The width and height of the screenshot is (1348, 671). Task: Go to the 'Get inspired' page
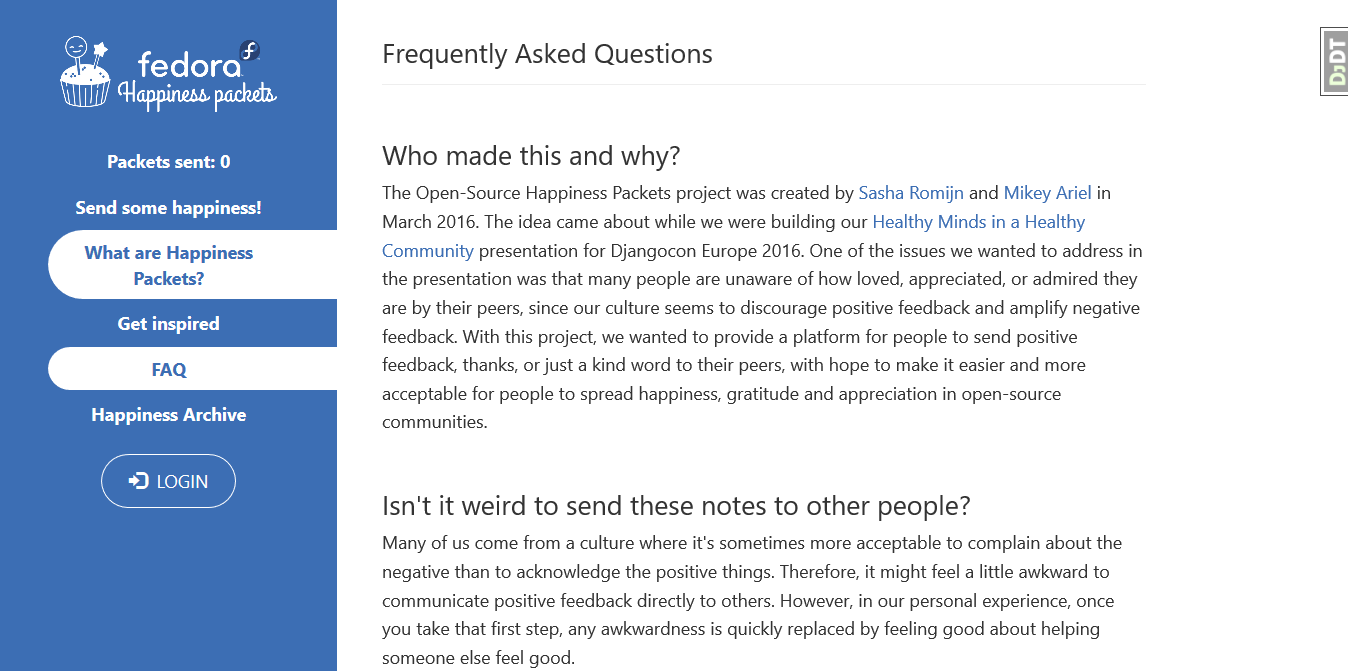(168, 324)
